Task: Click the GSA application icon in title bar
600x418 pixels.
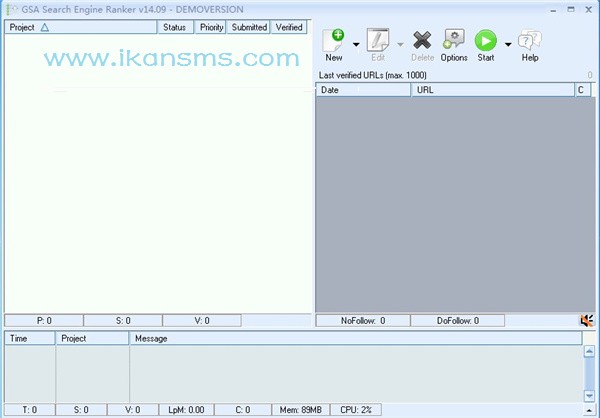Action: (11, 10)
